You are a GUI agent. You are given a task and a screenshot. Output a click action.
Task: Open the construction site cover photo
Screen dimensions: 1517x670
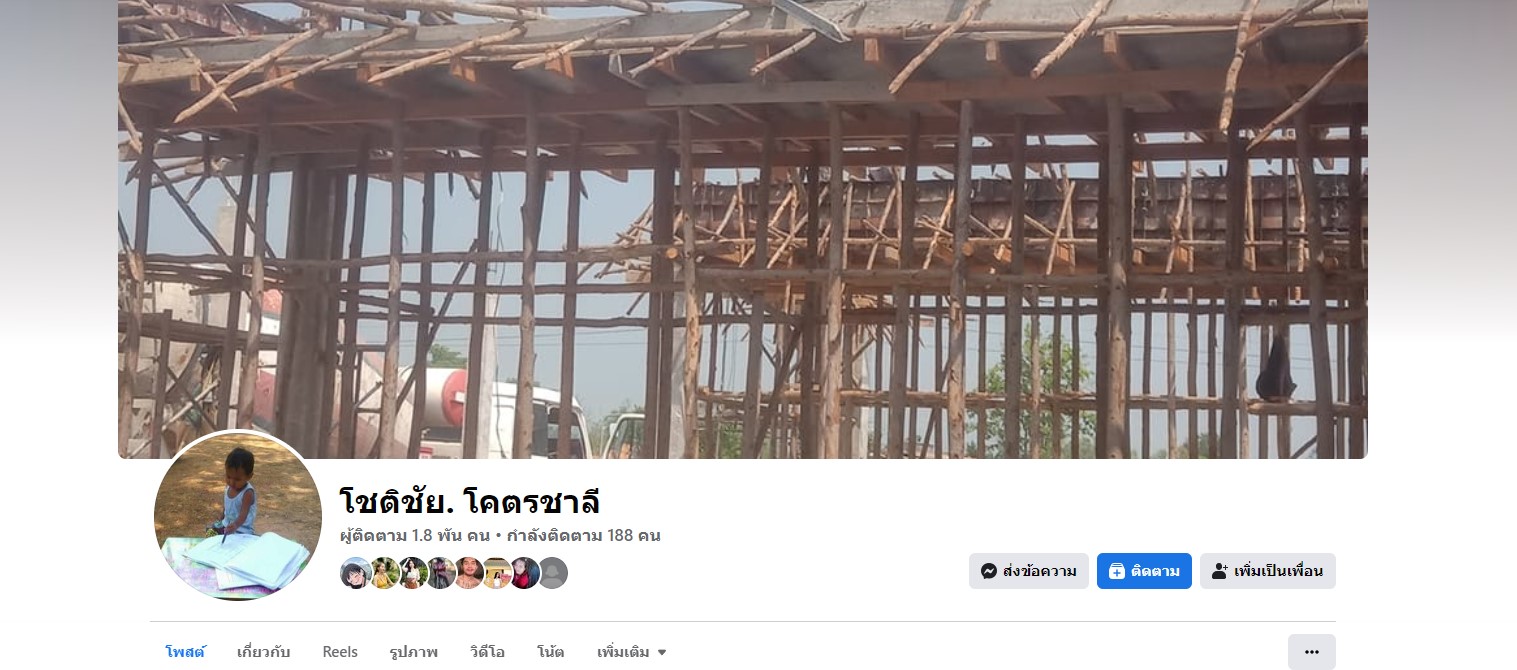coord(742,229)
